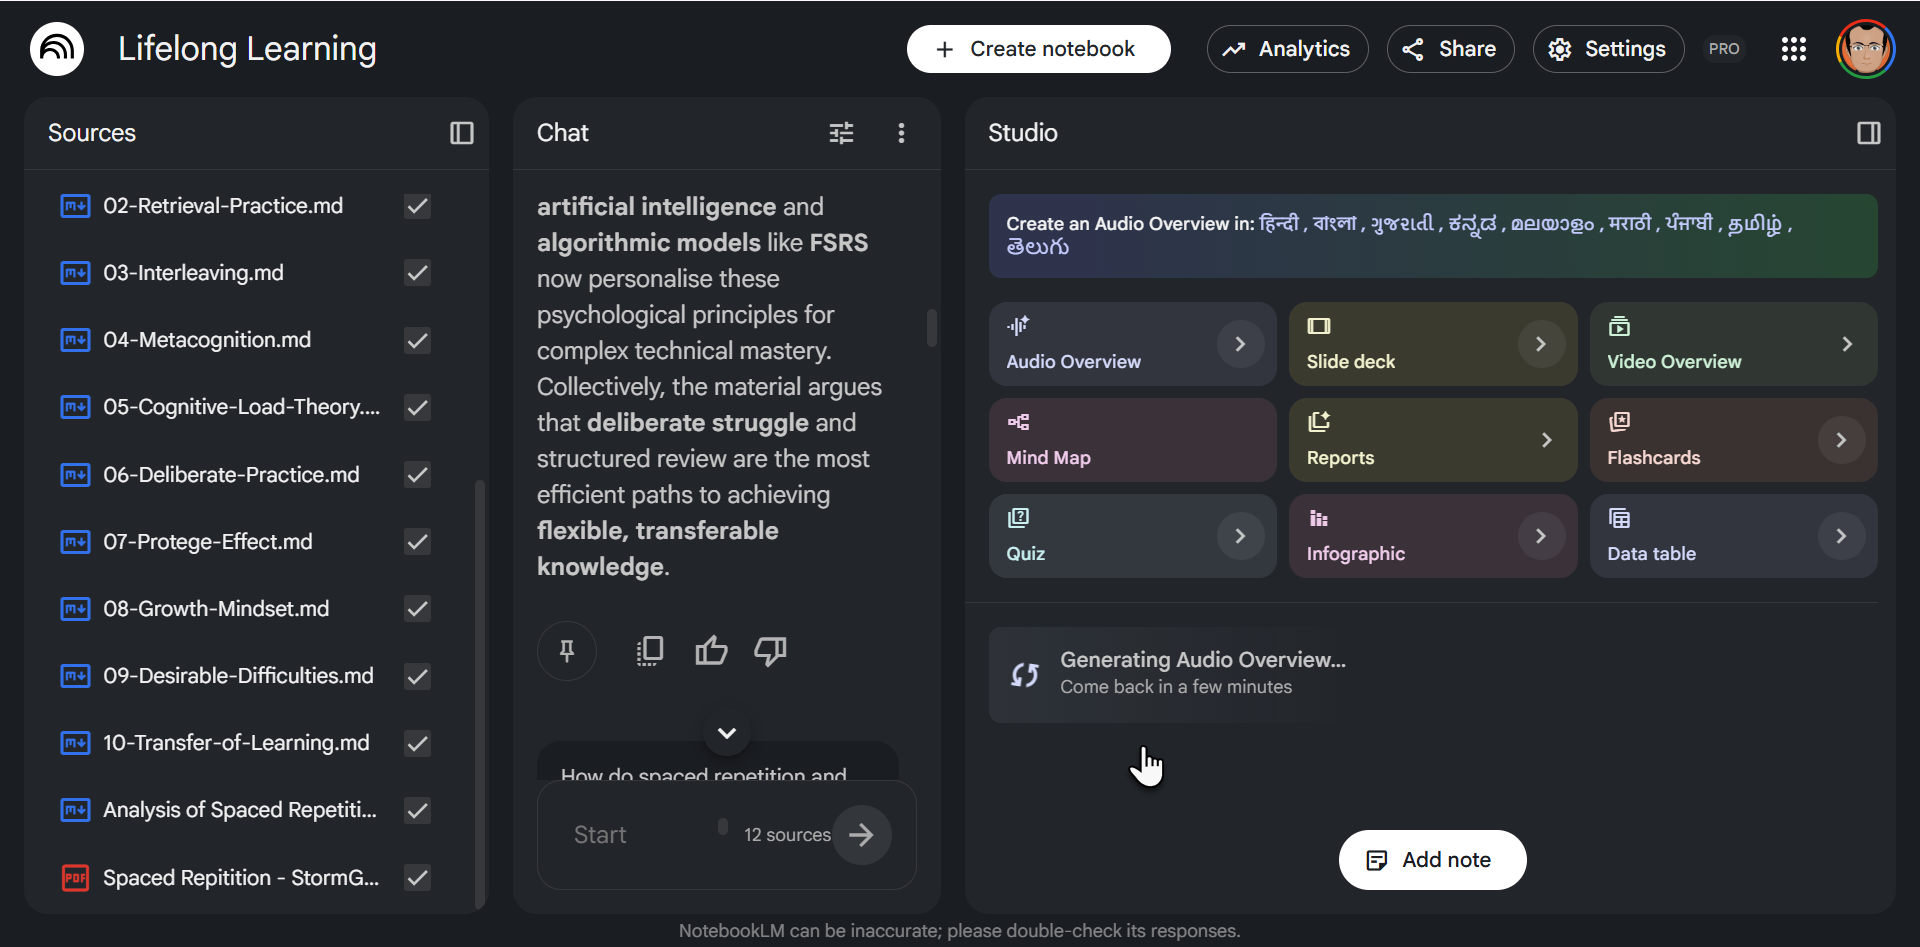
Task: Click the generating audio spinner icon
Action: tap(1025, 675)
